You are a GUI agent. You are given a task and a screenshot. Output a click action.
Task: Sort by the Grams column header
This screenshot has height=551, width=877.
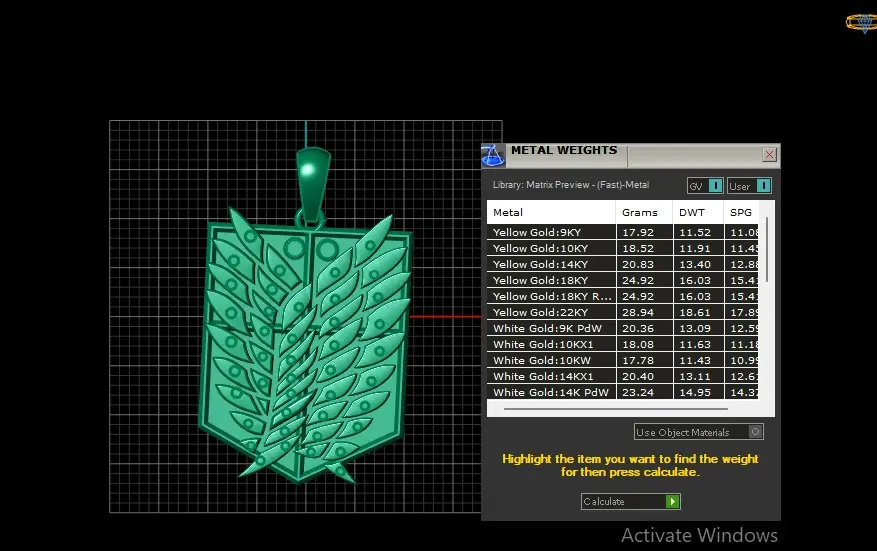644,213
